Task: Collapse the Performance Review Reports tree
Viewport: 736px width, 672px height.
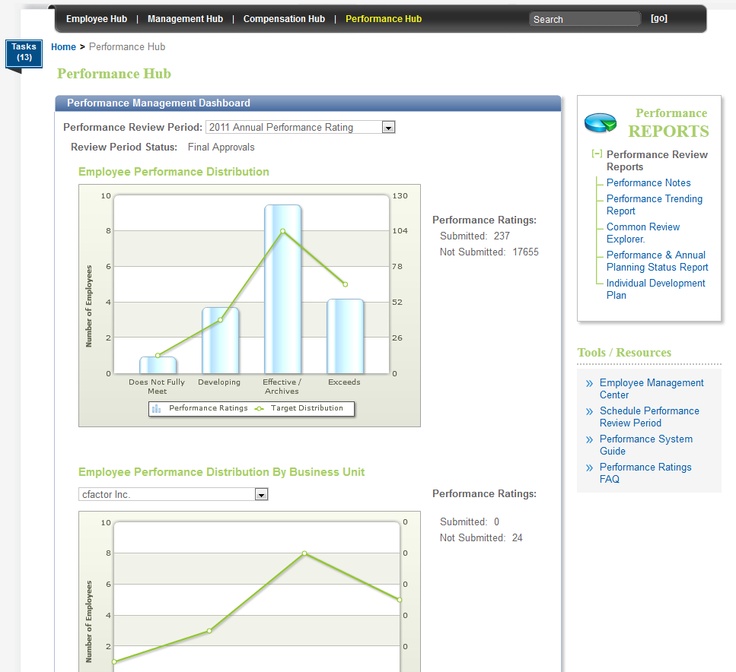Action: tap(597, 154)
